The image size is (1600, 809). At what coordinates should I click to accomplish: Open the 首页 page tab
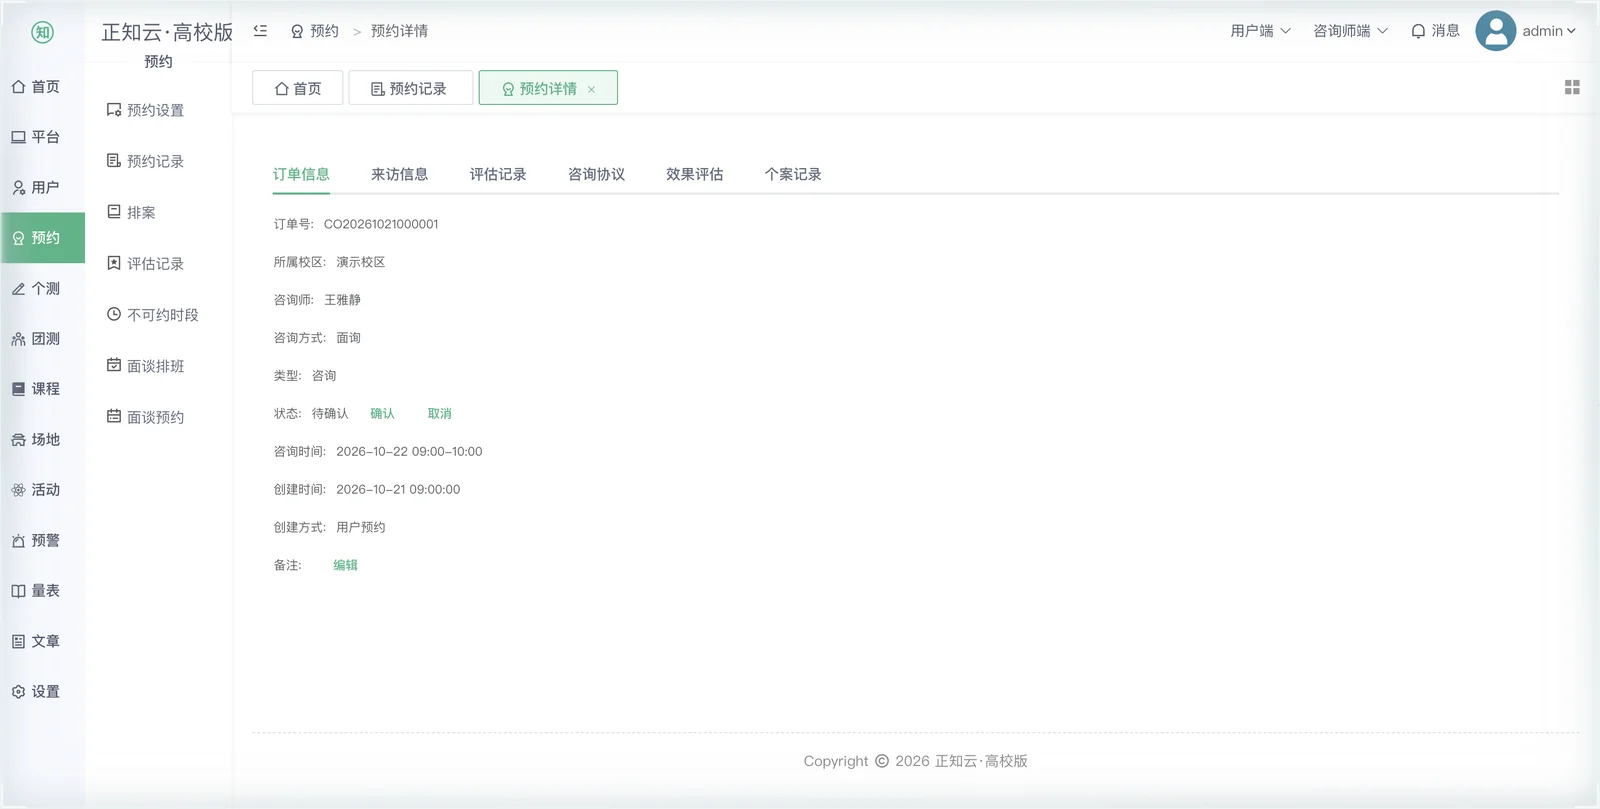click(298, 88)
